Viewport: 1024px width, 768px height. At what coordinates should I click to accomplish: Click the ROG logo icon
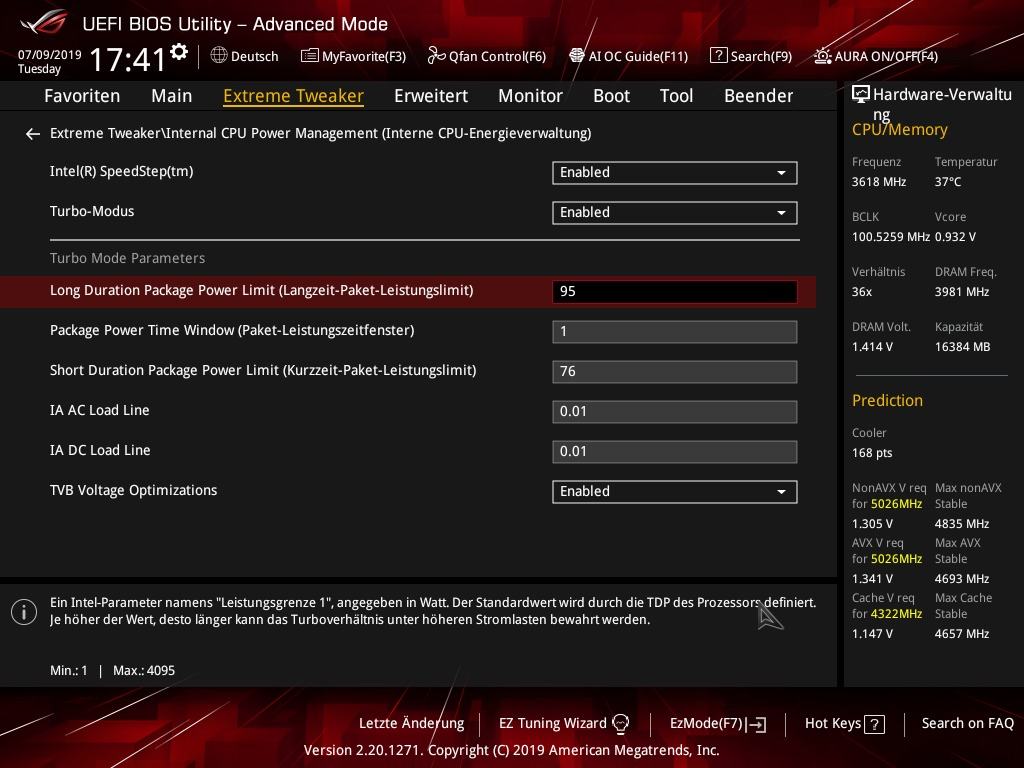tap(43, 22)
